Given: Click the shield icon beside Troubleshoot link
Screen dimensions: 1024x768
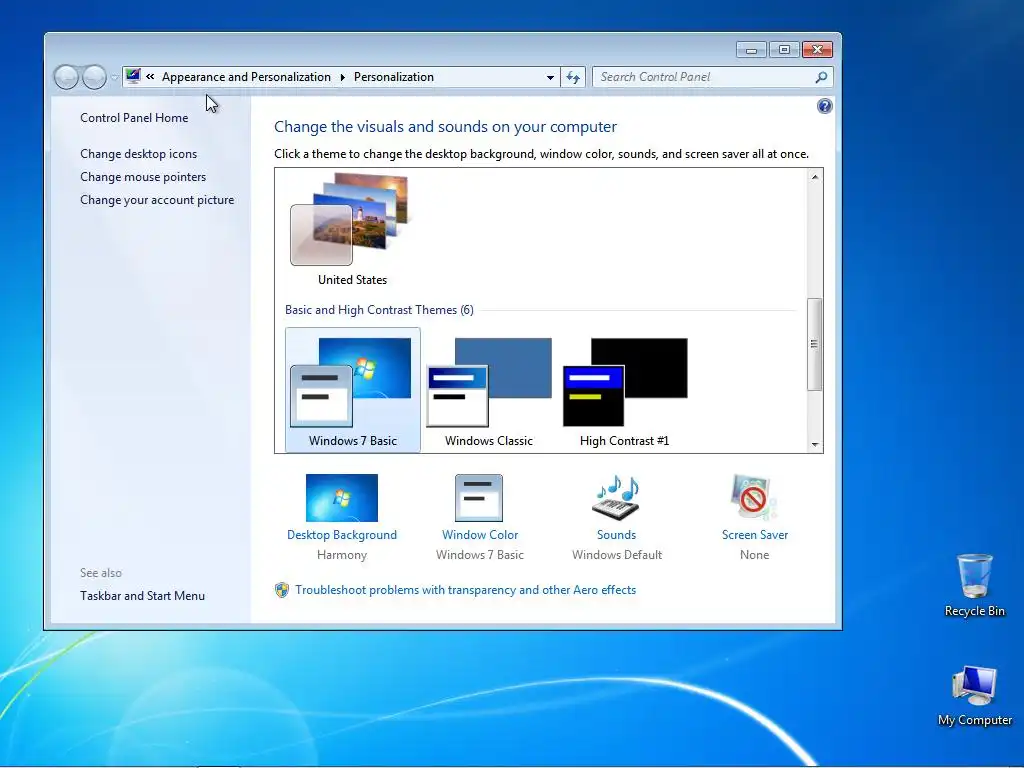Looking at the screenshot, I should pos(281,590).
